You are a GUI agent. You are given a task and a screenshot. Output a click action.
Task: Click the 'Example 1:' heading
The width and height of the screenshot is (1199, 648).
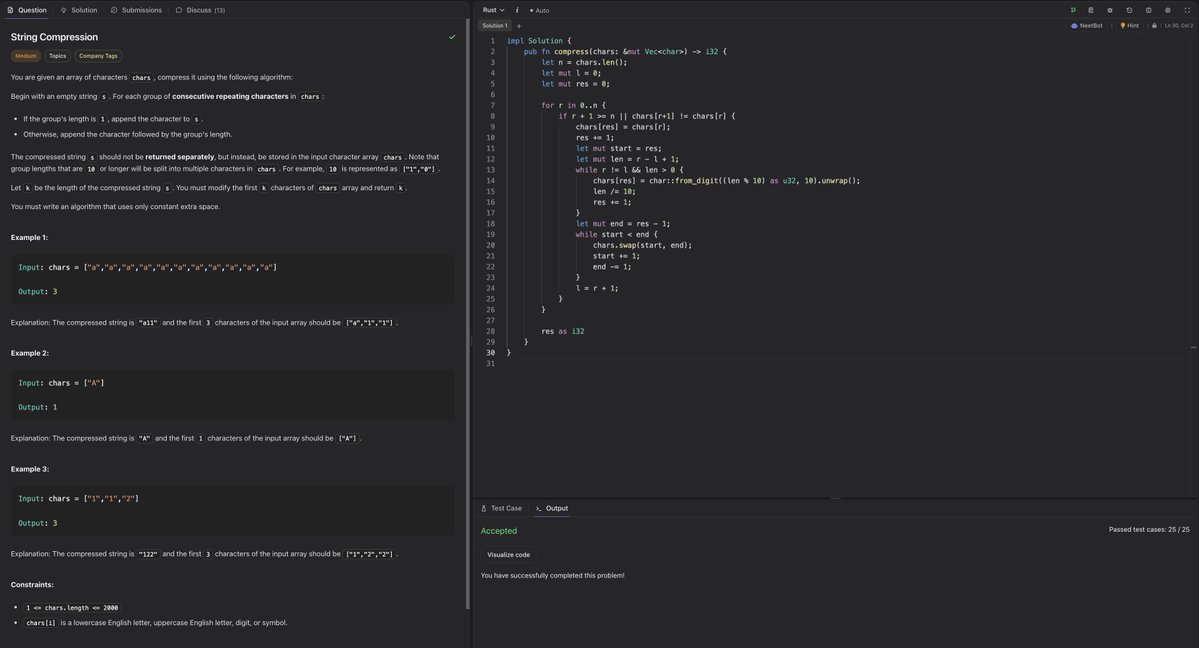29,237
